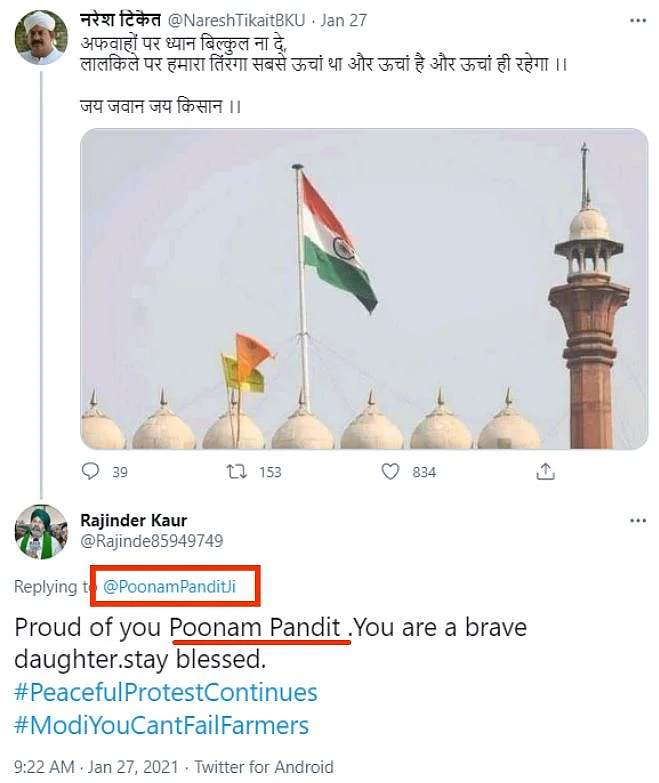Click the reply icon under Naresh Tikait's tweet
The height and width of the screenshot is (783, 659).
(90, 471)
